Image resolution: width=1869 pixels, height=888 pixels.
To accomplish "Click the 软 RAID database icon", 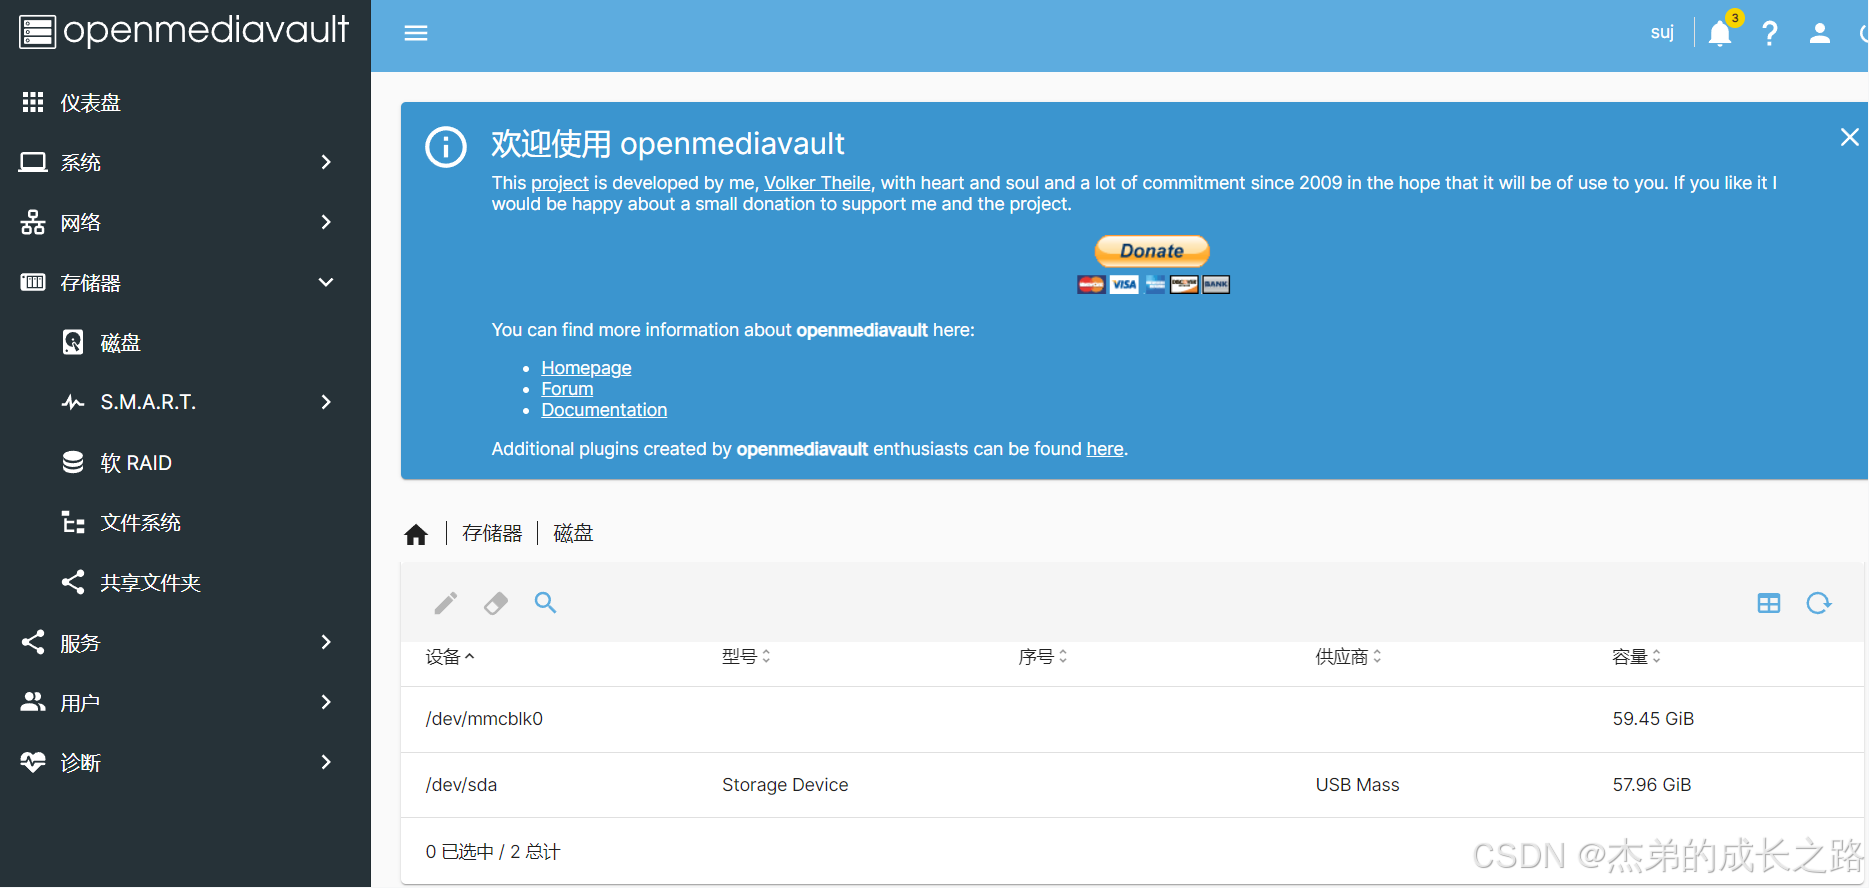I will click(x=73, y=462).
